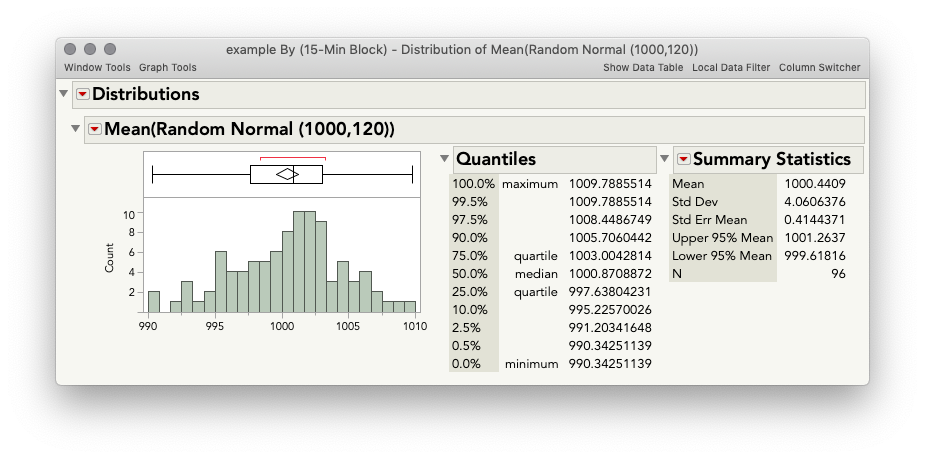Click the Mean value 1000.4409
This screenshot has width=925, height=459.
[x=815, y=184]
